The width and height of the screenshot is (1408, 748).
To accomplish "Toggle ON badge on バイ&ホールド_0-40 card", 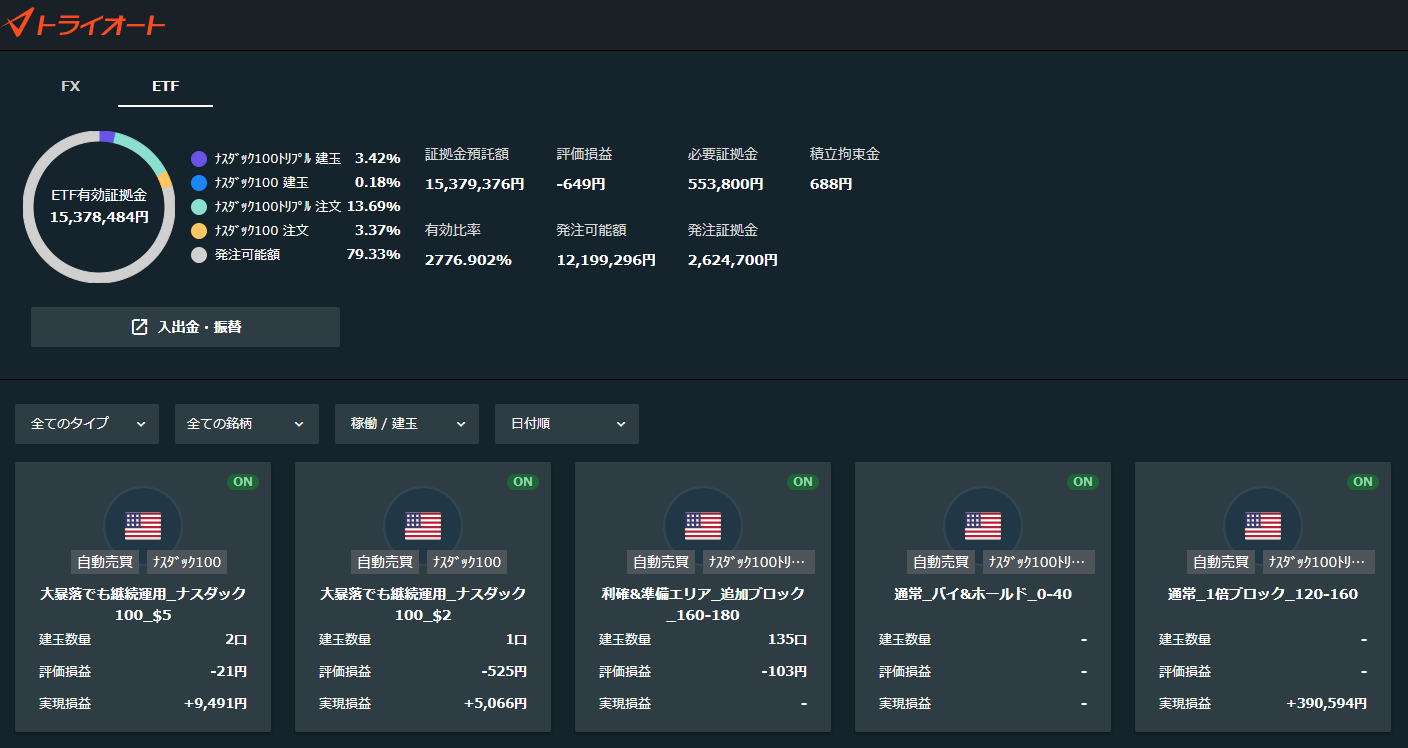I will (x=1083, y=482).
